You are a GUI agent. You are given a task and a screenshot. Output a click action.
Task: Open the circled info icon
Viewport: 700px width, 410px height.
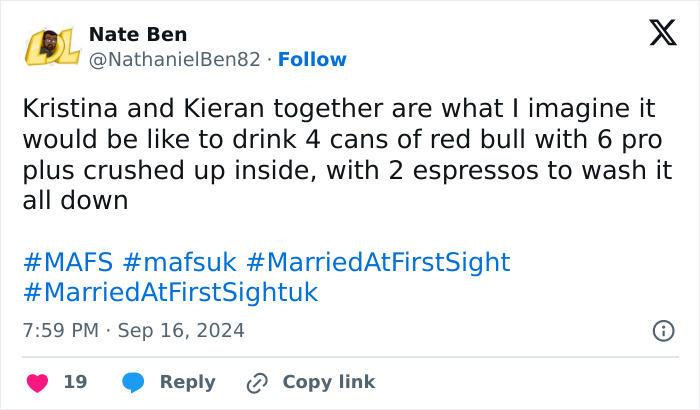662,330
